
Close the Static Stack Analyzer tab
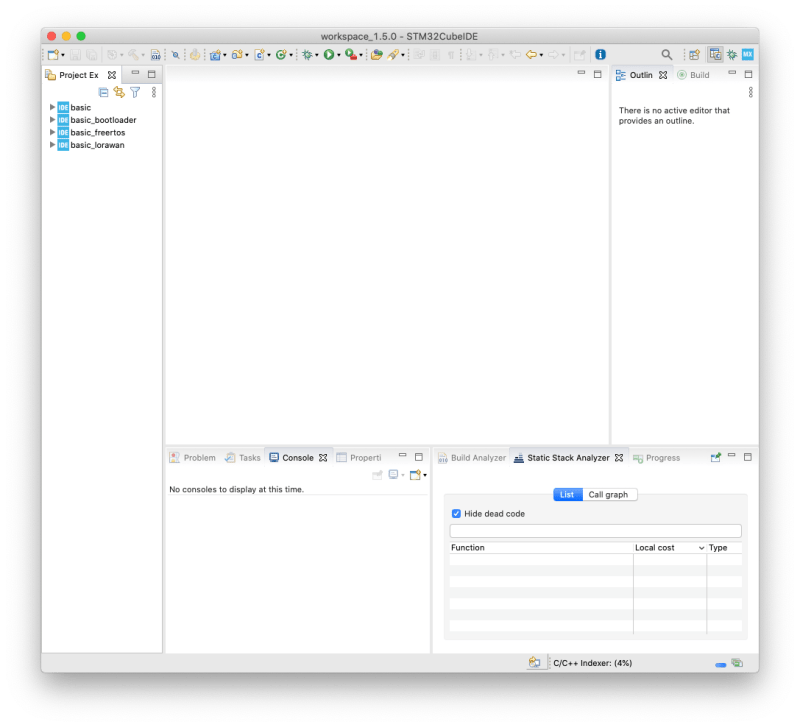coord(619,458)
